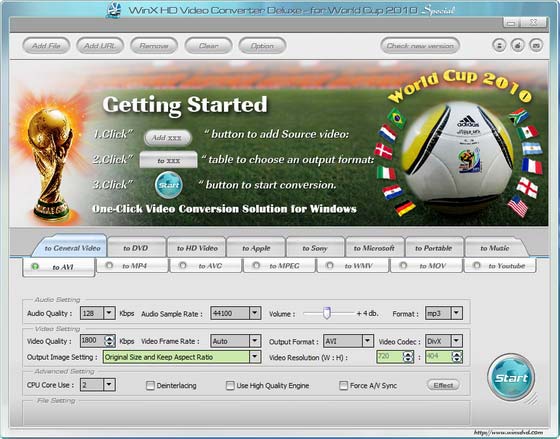Click the File Setting empty field area

coord(246,413)
